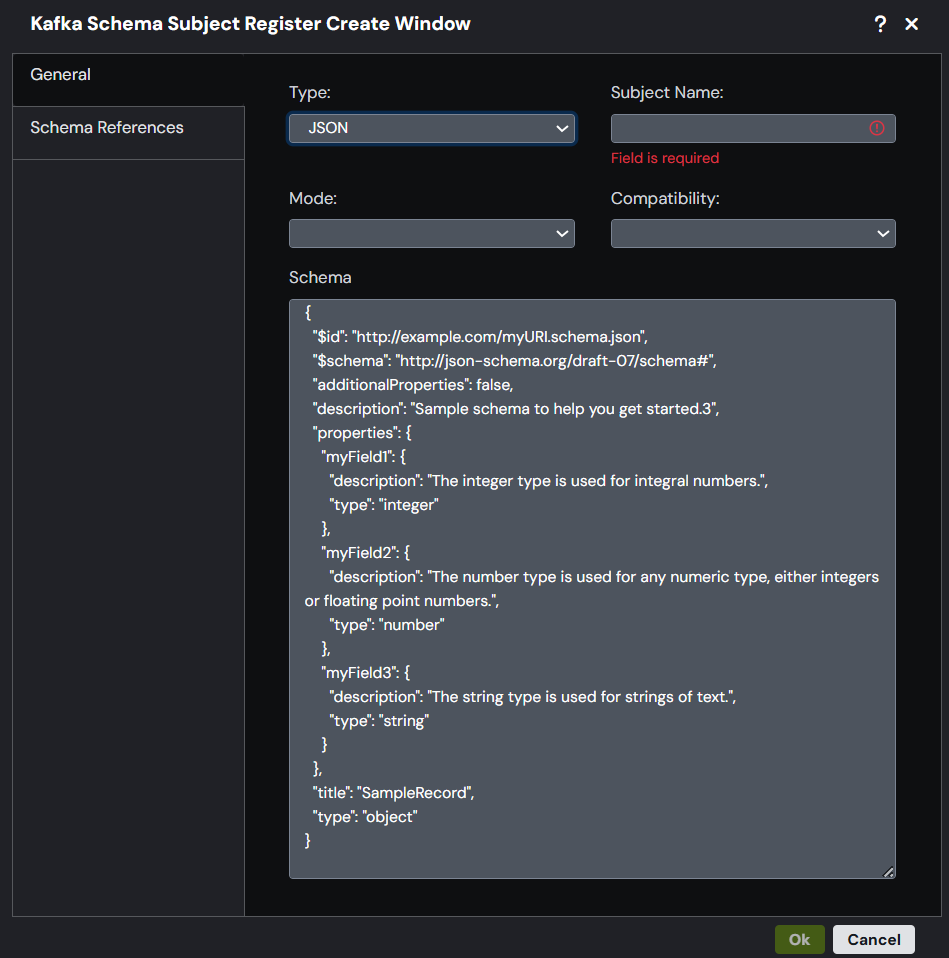Viewport: 949px width, 958px height.
Task: Click the Type: field label
Action: [310, 92]
